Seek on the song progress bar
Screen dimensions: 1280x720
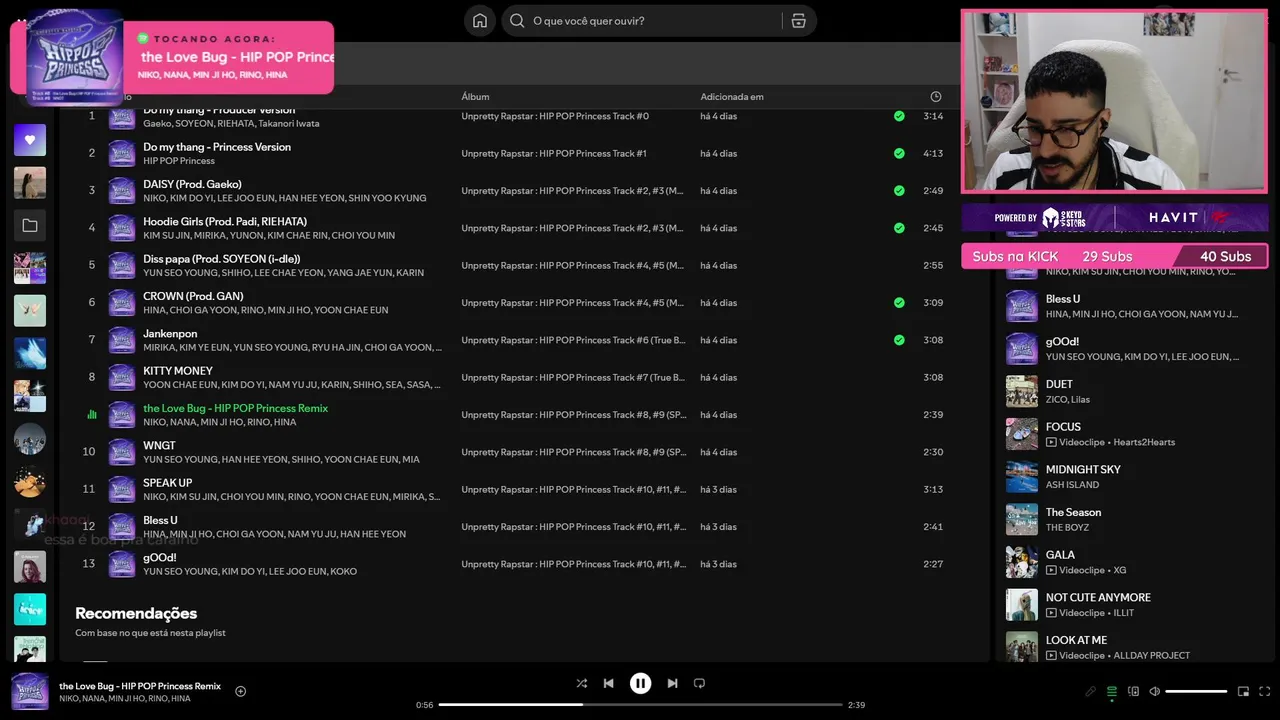click(x=640, y=704)
